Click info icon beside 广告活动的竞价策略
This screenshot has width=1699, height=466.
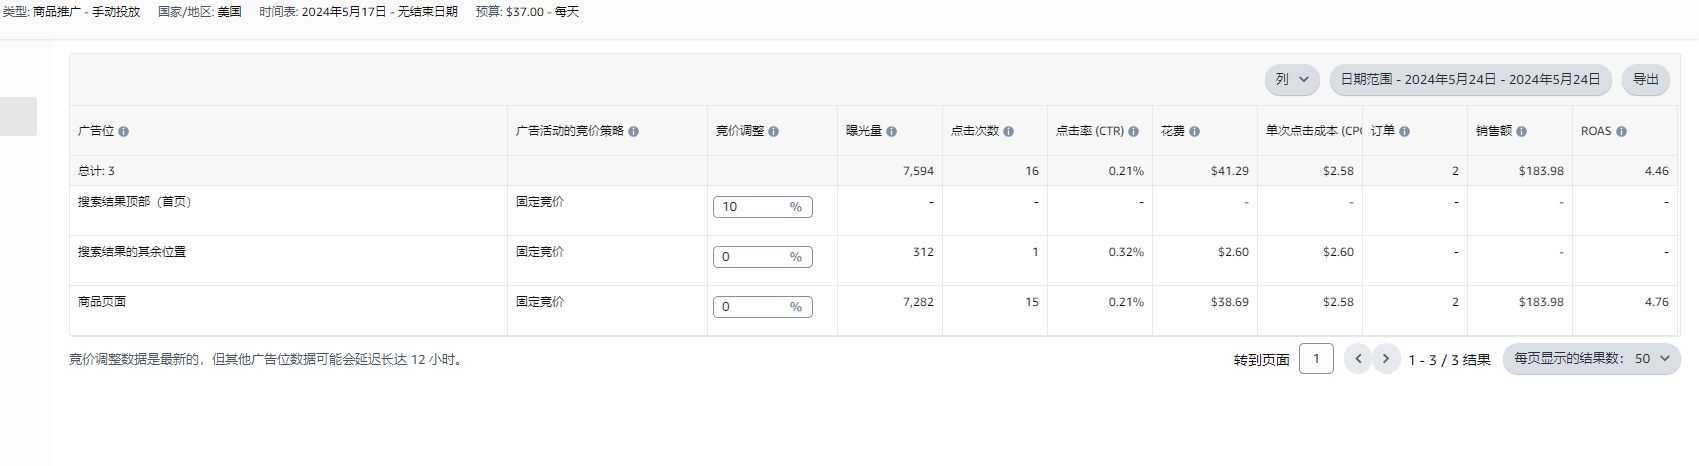[633, 132]
